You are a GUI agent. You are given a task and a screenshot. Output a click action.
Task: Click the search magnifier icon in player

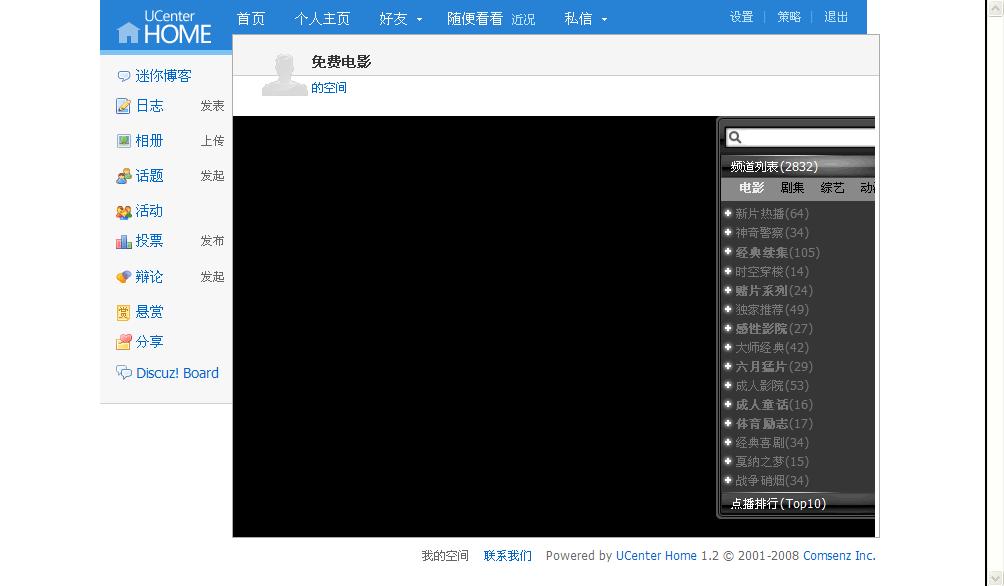(735, 137)
